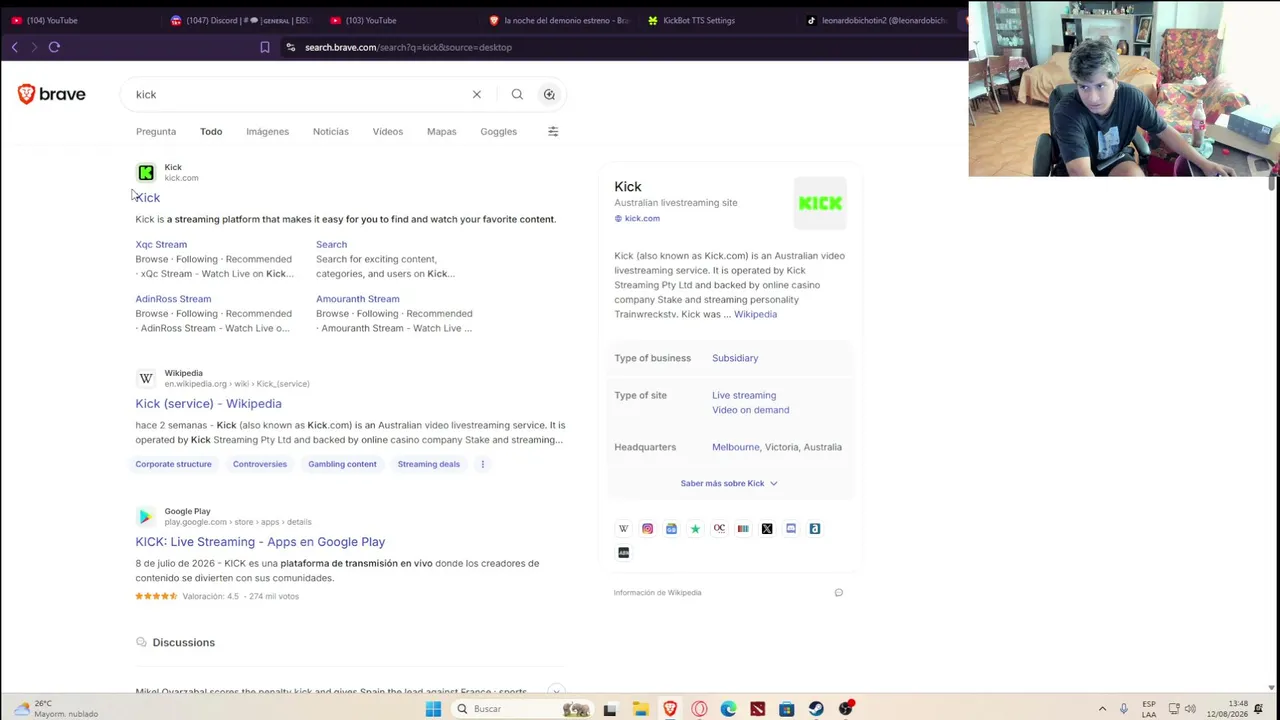Switch to the Imágenes tab
Image resolution: width=1280 pixels, height=720 pixels.
point(267,131)
